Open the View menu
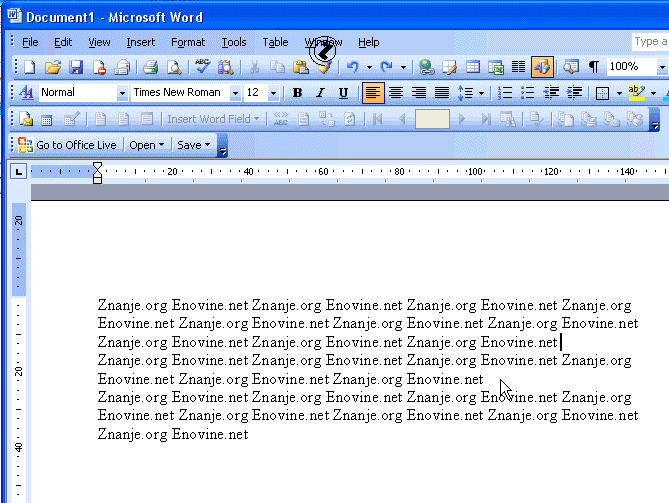The width and height of the screenshot is (669, 503). pyautogui.click(x=99, y=42)
